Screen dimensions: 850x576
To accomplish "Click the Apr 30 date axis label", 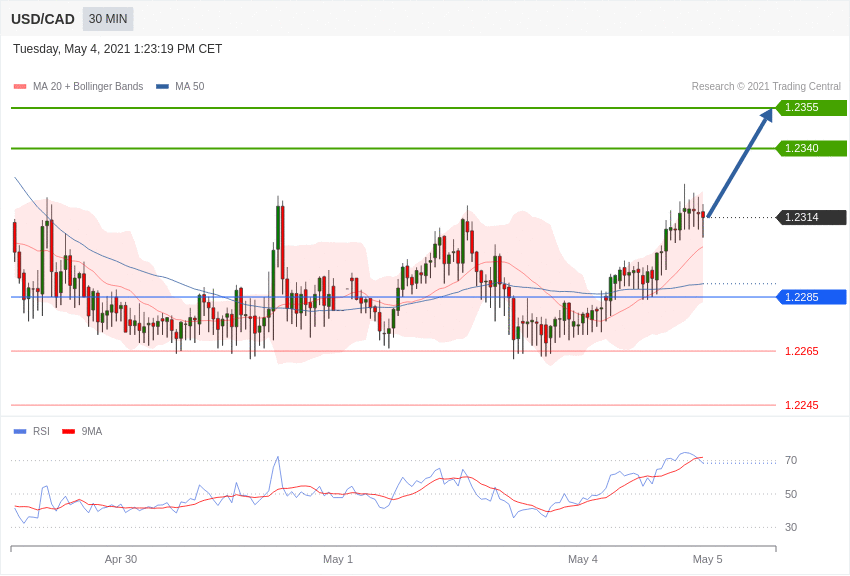I will tap(121, 559).
